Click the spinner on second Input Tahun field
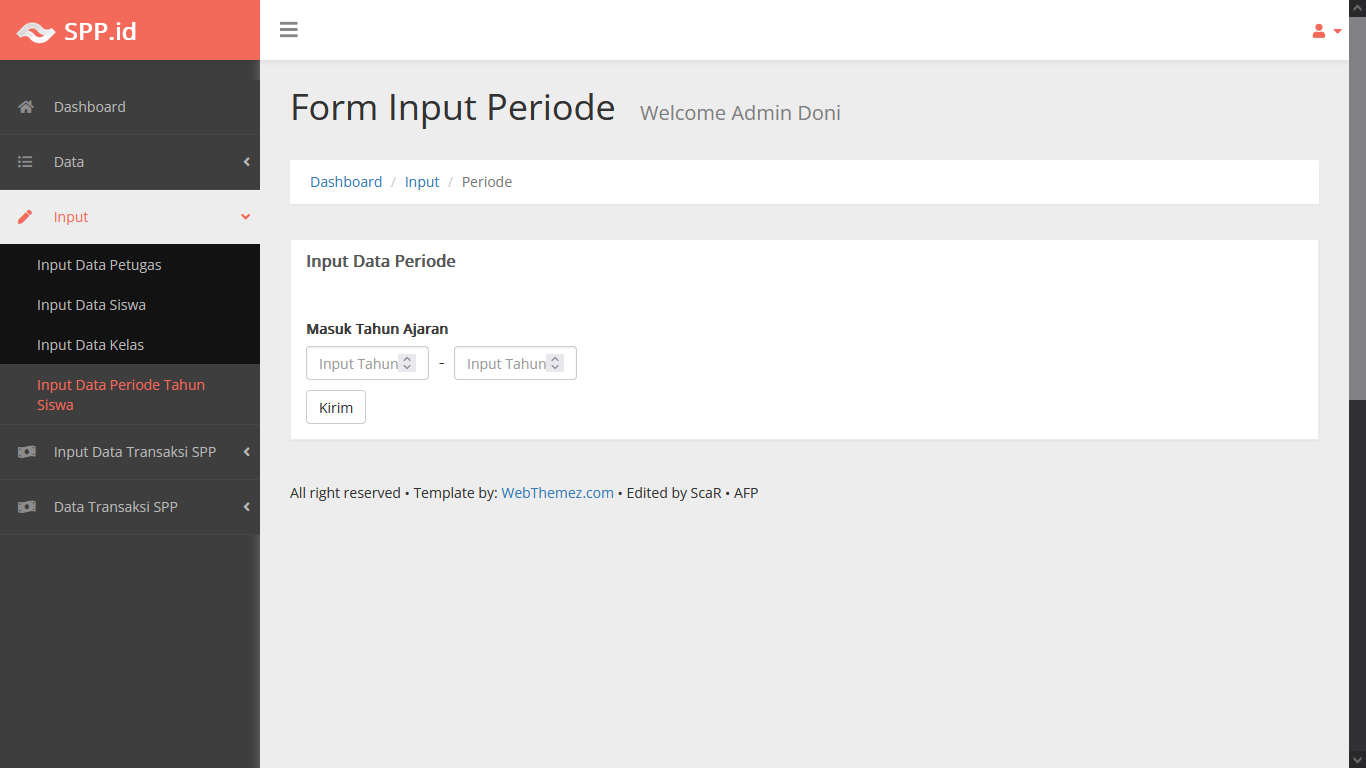The image size is (1366, 768). pos(555,364)
